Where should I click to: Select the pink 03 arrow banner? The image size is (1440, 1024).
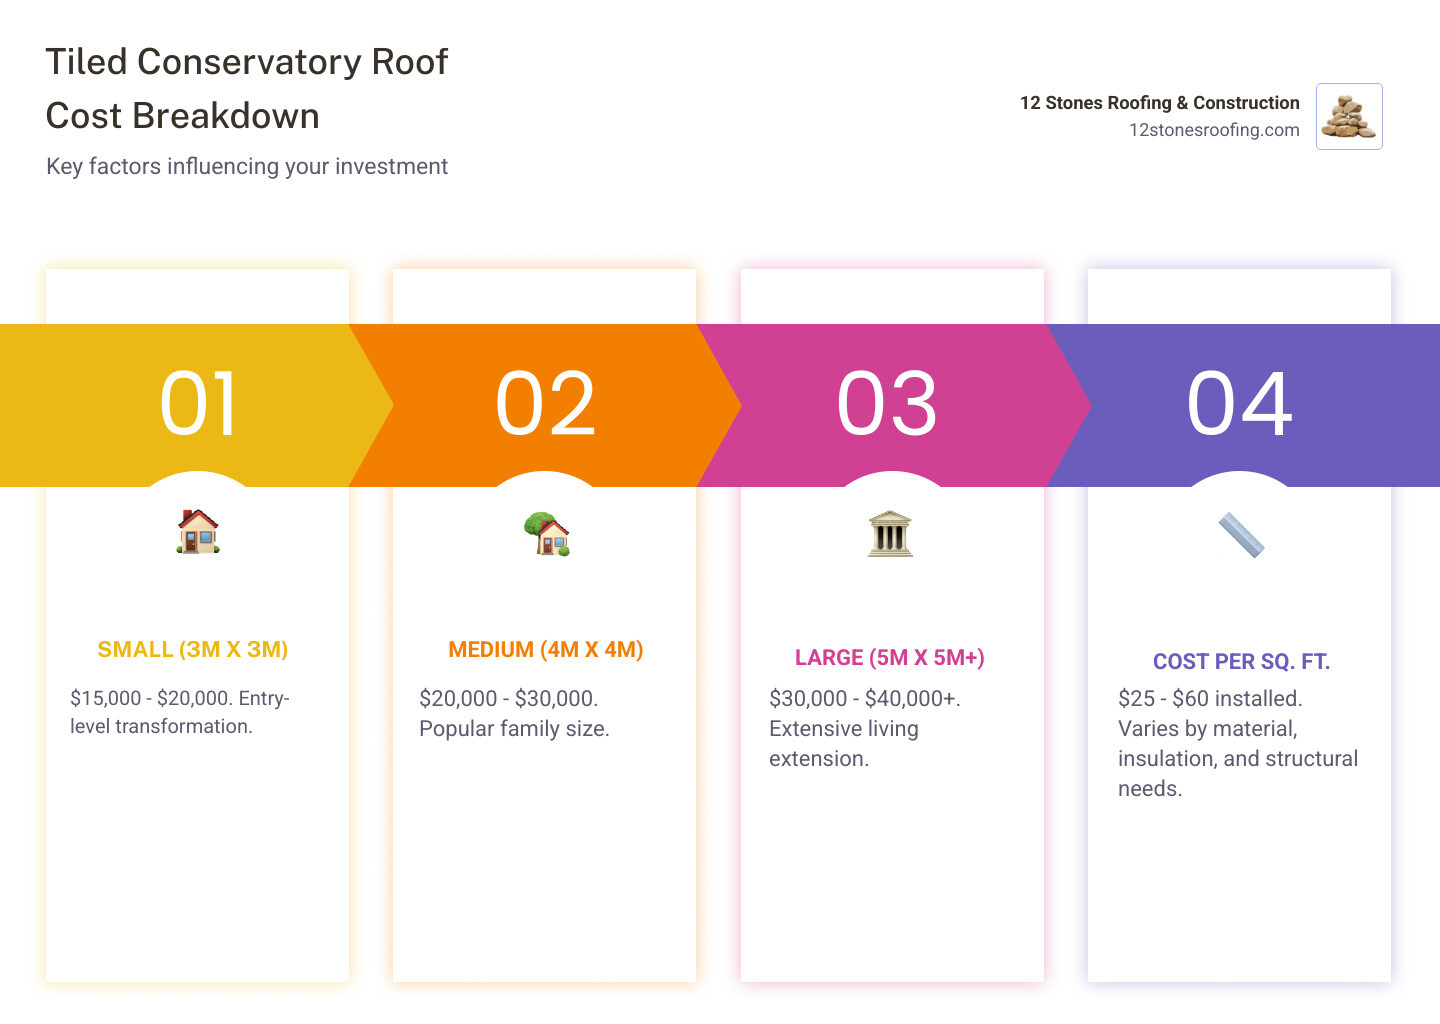pos(888,404)
